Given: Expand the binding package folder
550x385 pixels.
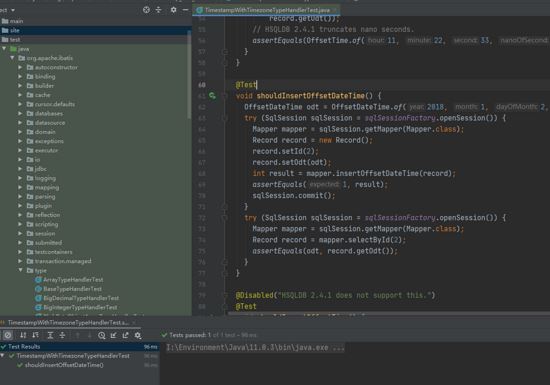Looking at the screenshot, I should pyautogui.click(x=20, y=76).
